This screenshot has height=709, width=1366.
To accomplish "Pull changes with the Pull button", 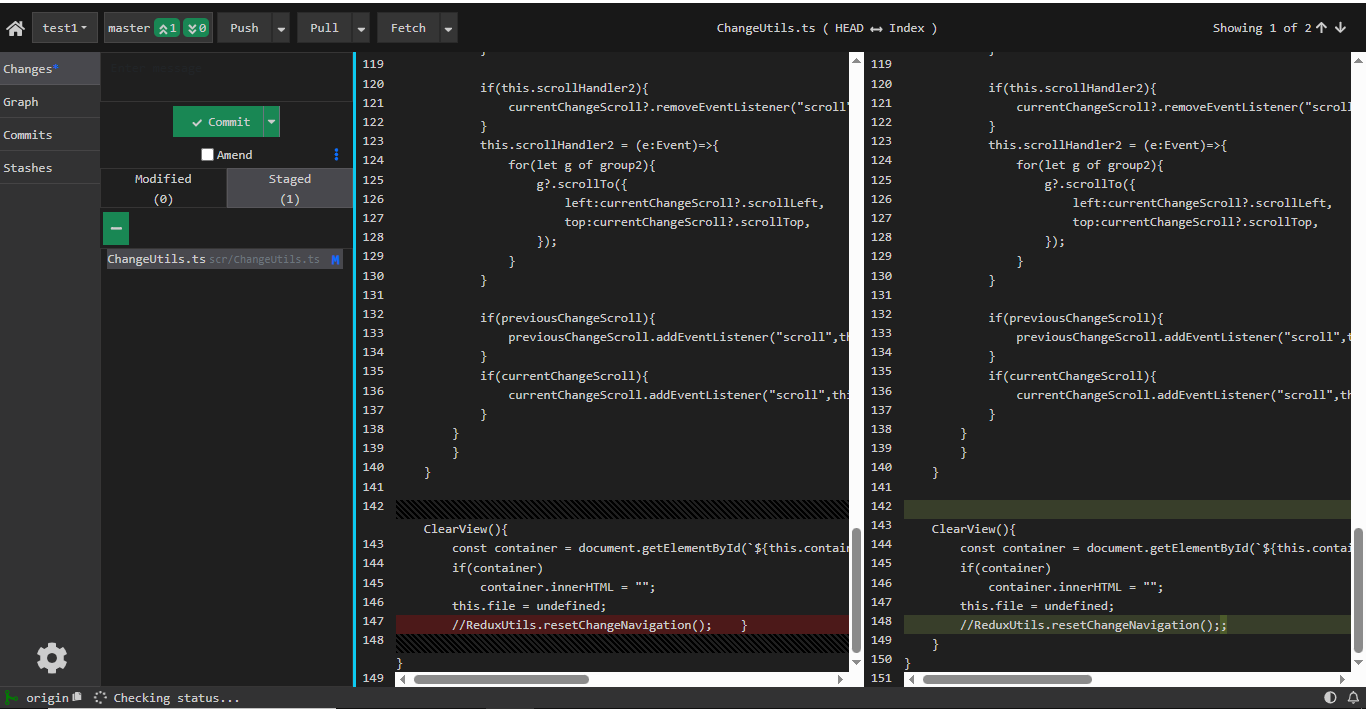I will 324,28.
